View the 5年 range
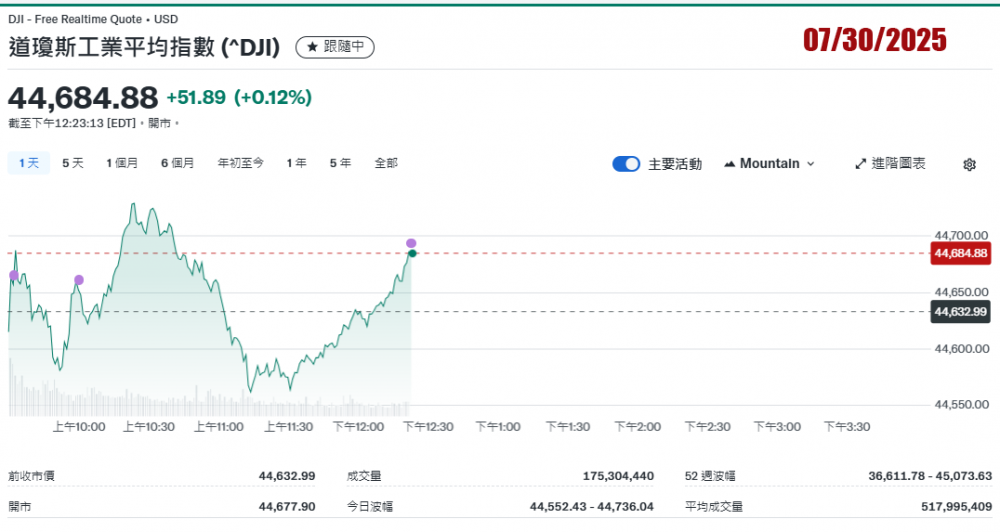This screenshot has height=532, width=1000. (340, 163)
